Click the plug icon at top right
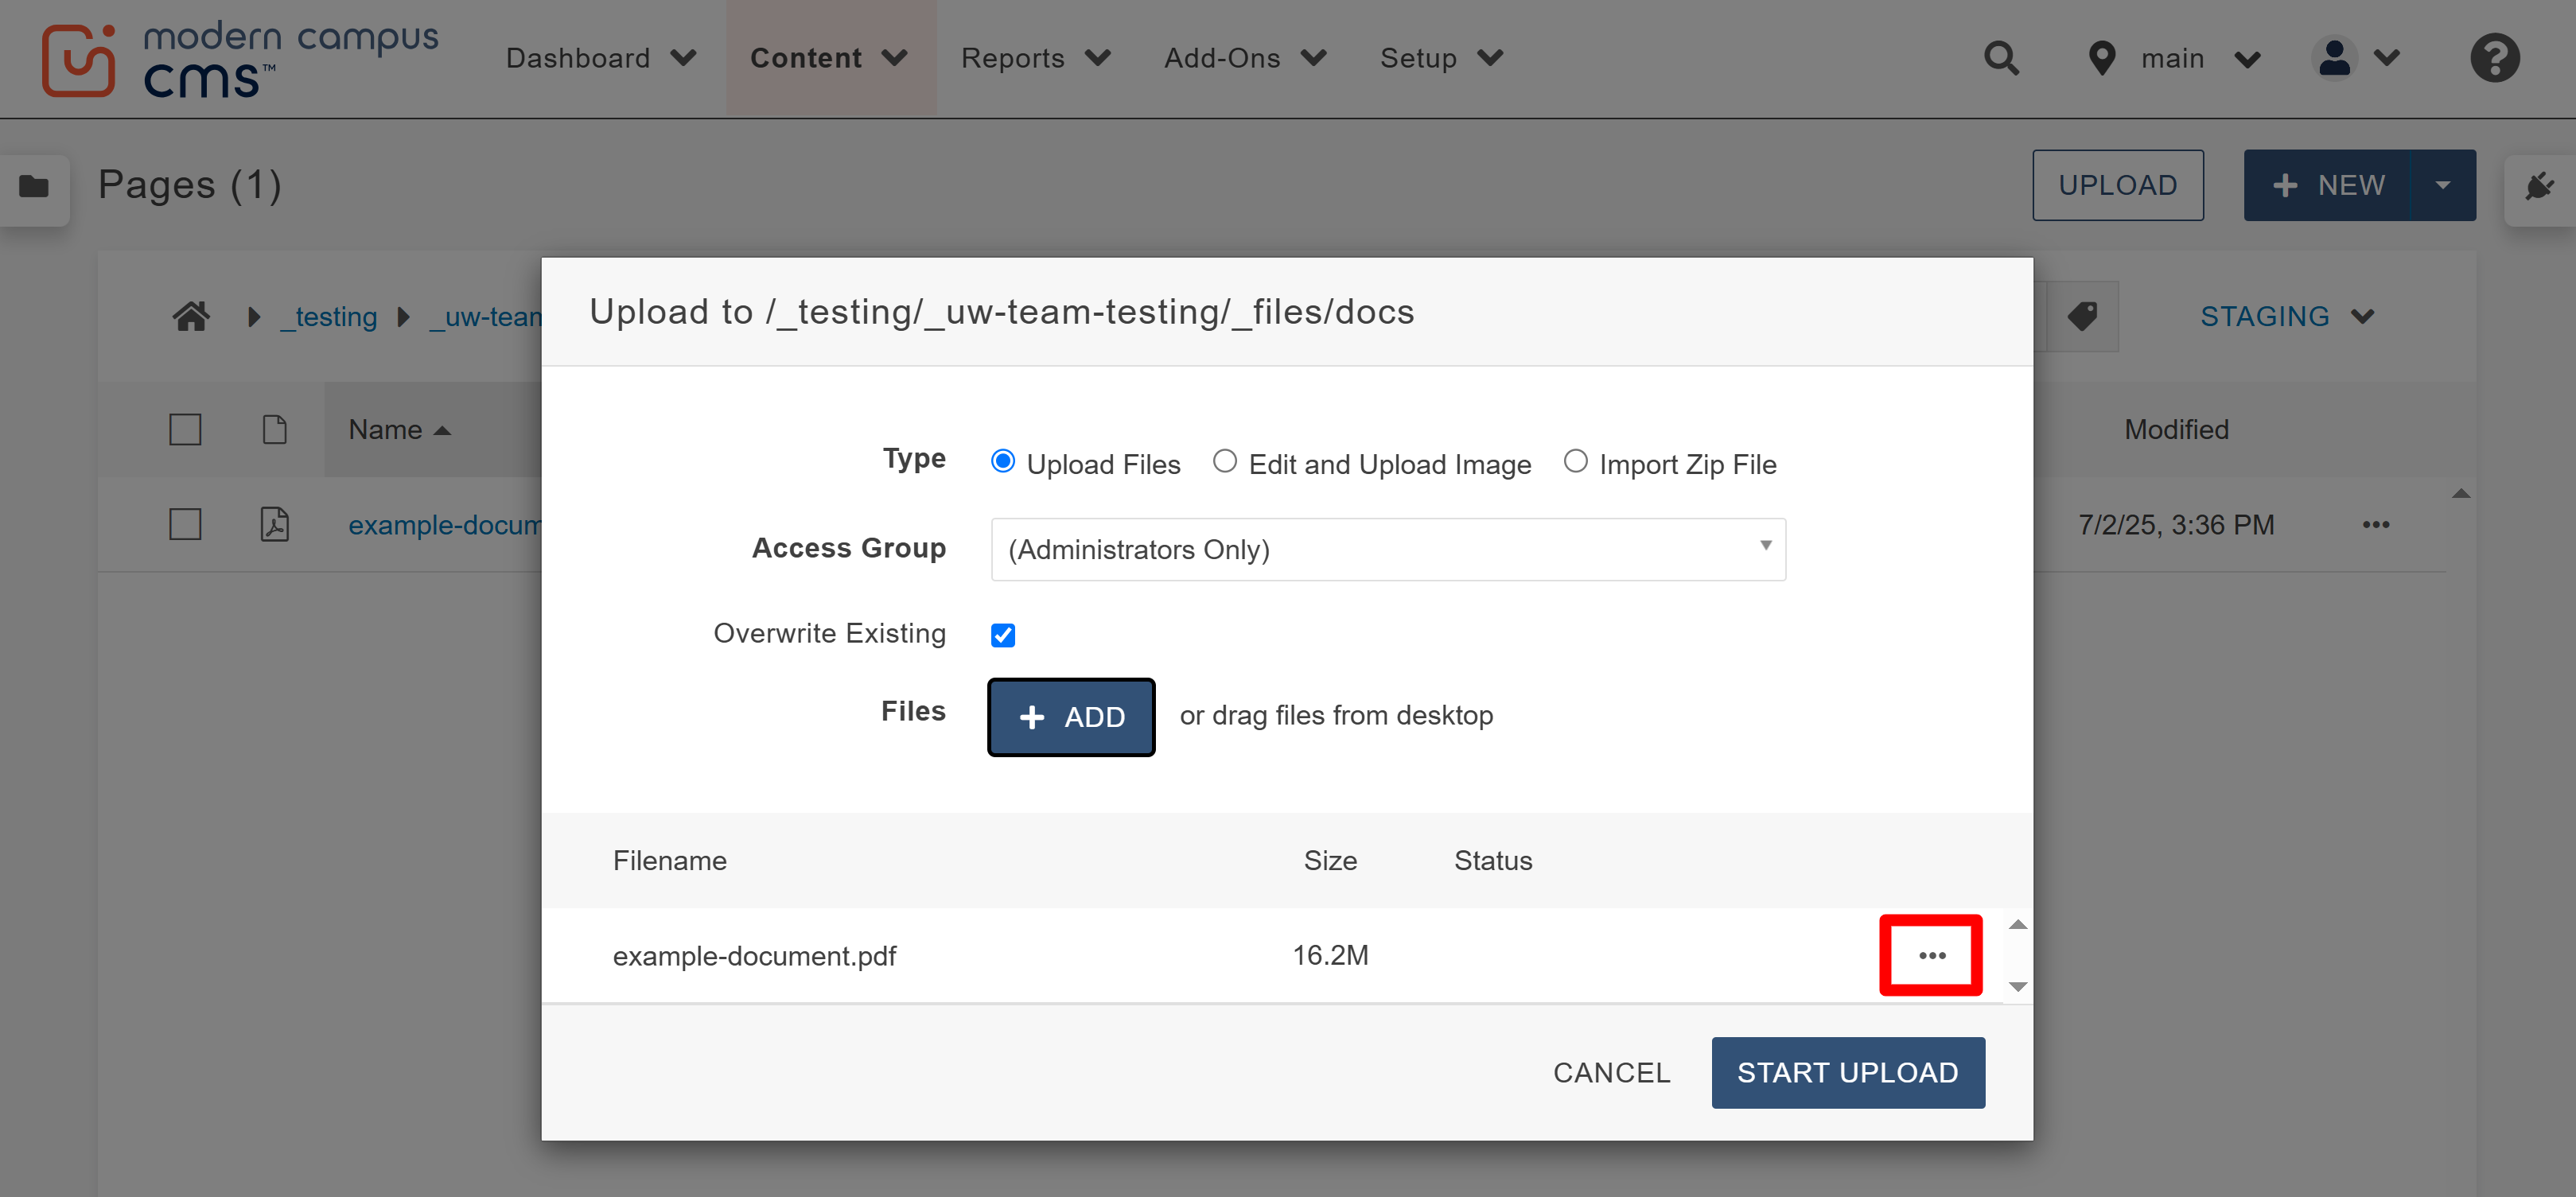This screenshot has height=1197, width=2576. (2539, 185)
